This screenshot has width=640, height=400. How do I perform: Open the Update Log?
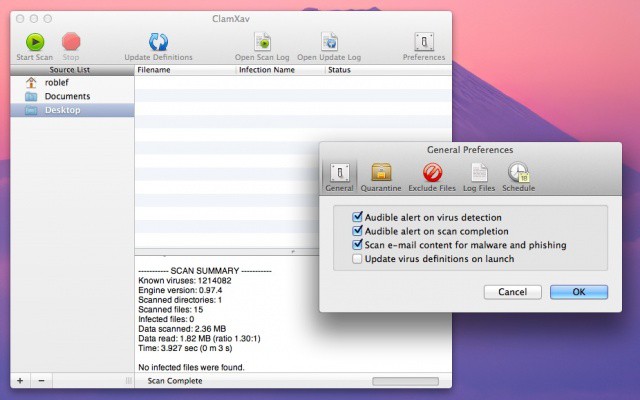(329, 42)
